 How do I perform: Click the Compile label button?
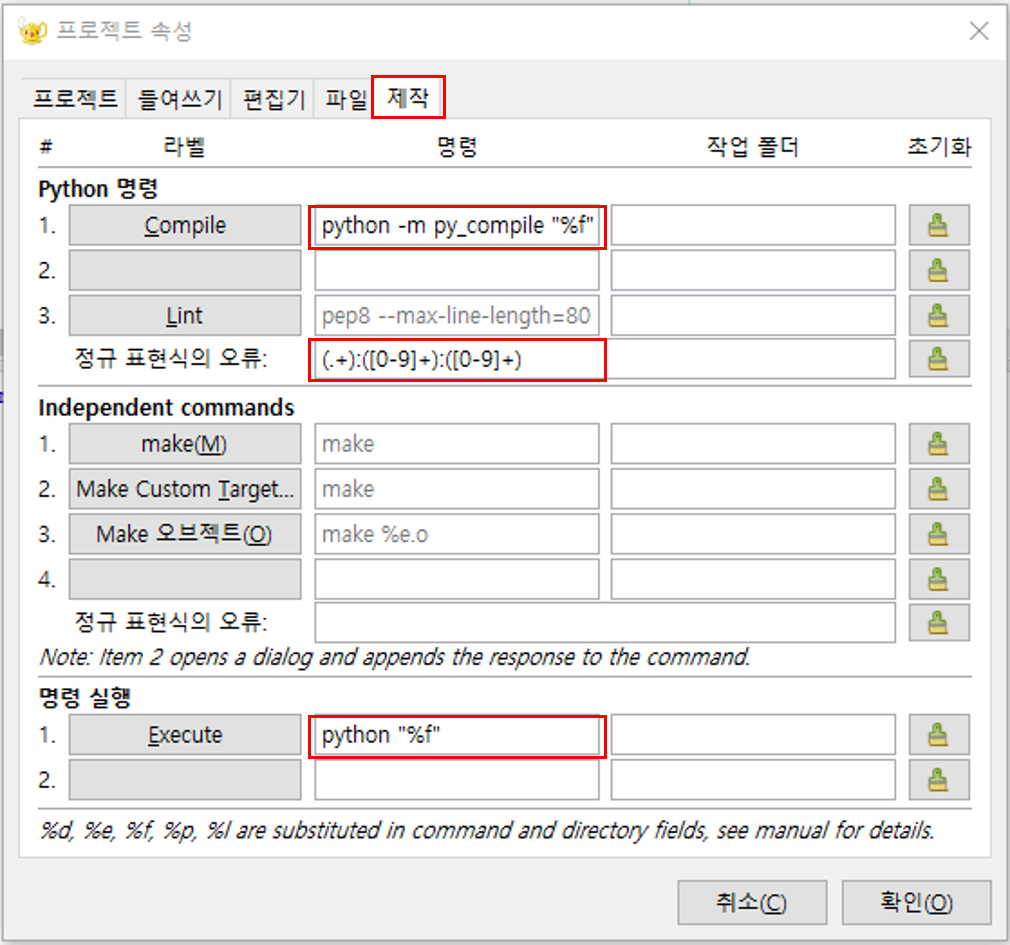pyautogui.click(x=185, y=225)
